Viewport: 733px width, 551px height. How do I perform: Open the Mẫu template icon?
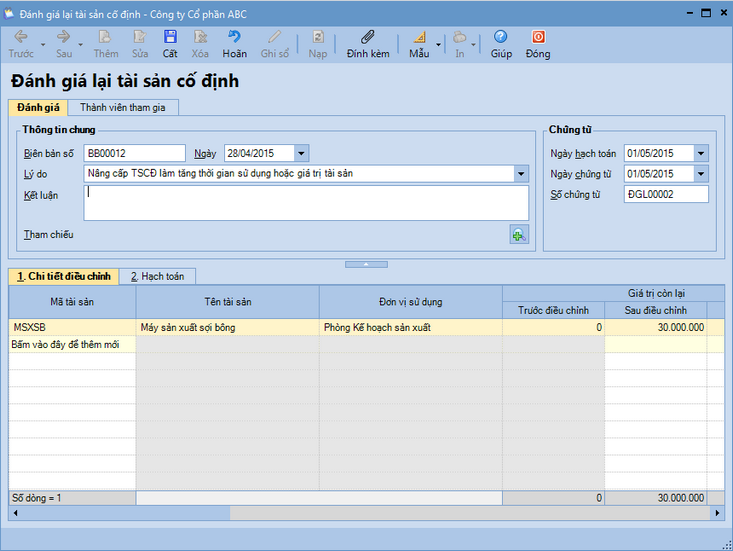419,37
